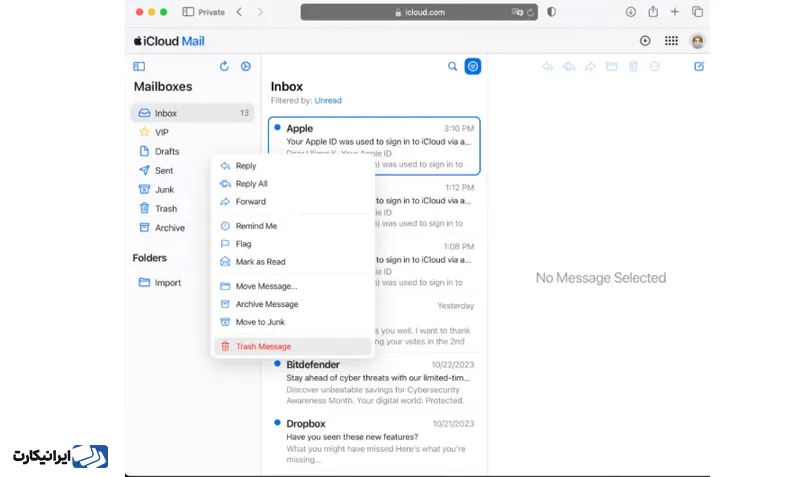The image size is (800, 477).
Task: Toggle the Safari sidebar button
Action: tap(188, 12)
